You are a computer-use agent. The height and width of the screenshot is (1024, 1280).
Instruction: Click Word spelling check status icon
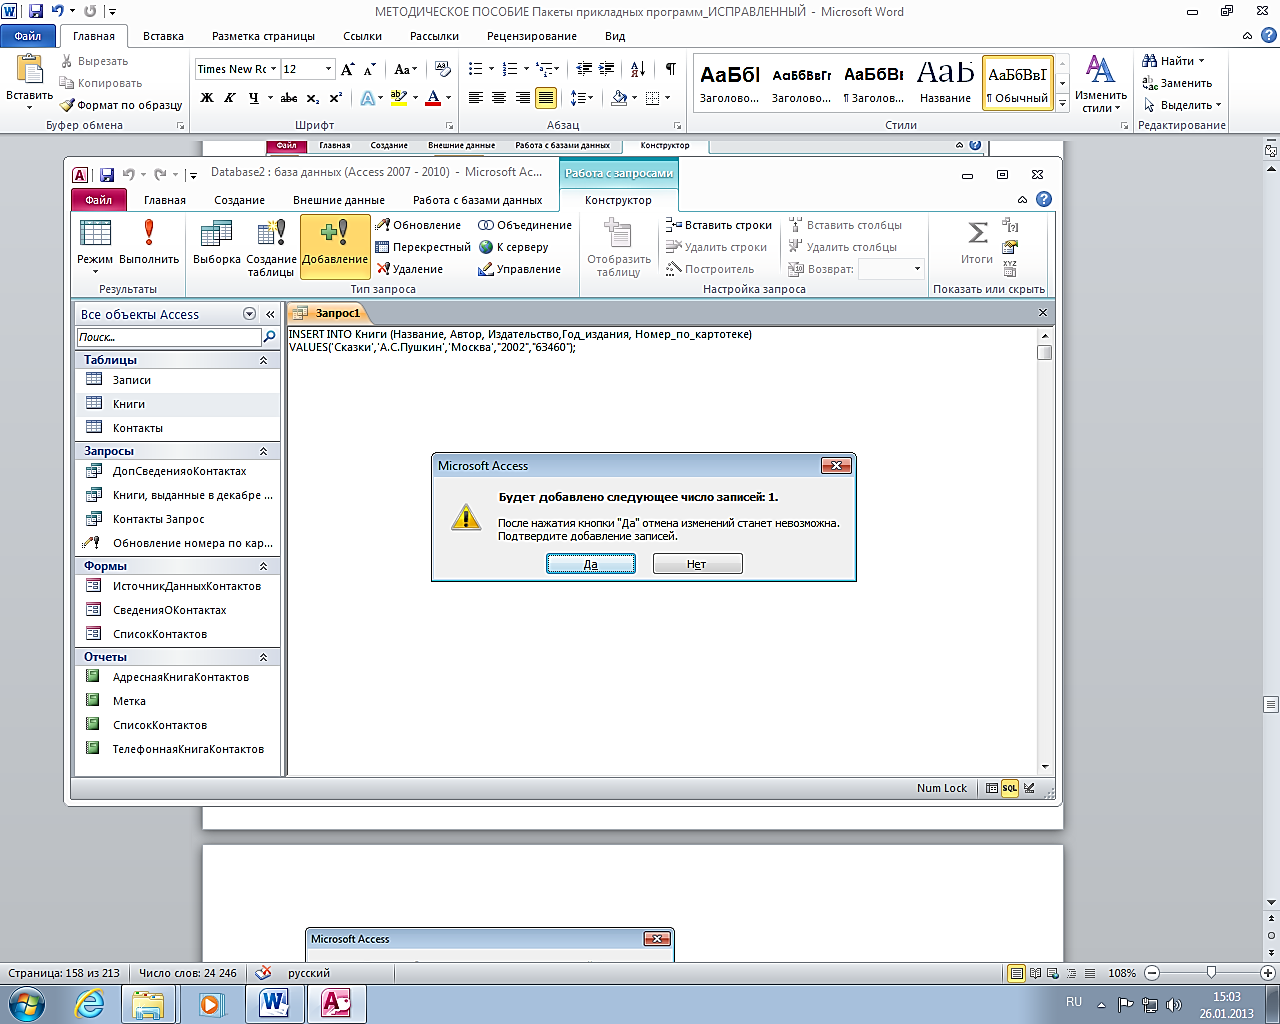tap(264, 973)
